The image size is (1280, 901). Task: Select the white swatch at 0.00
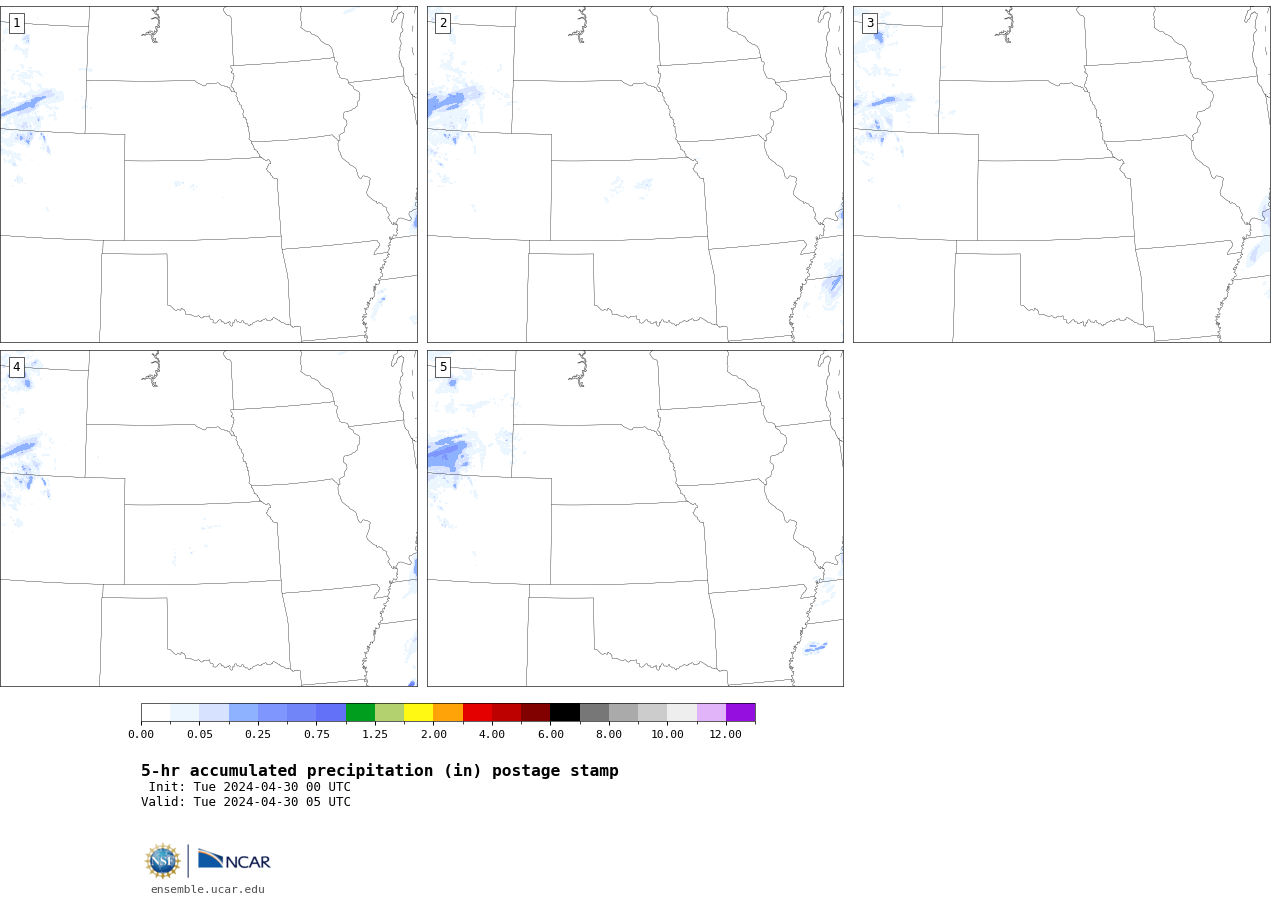155,713
